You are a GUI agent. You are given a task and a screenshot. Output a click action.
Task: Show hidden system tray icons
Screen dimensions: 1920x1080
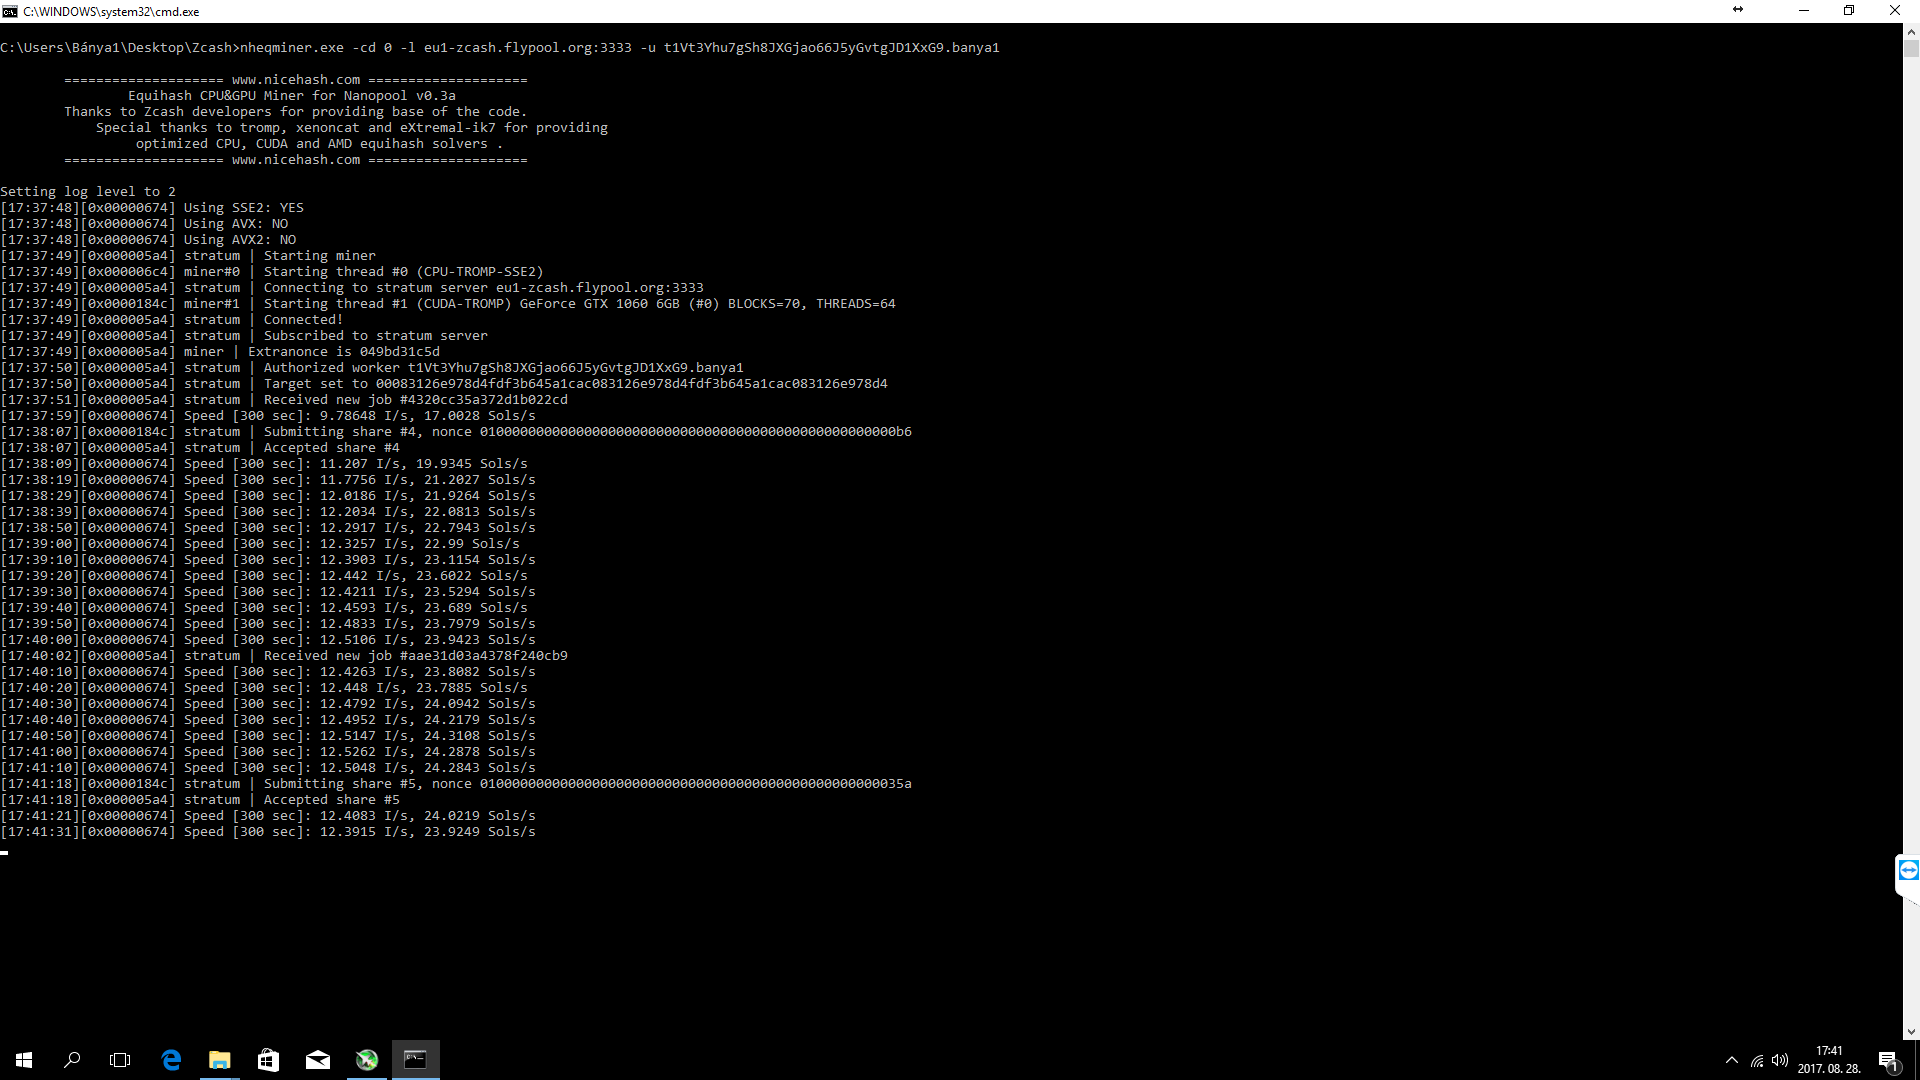pyautogui.click(x=1732, y=1060)
